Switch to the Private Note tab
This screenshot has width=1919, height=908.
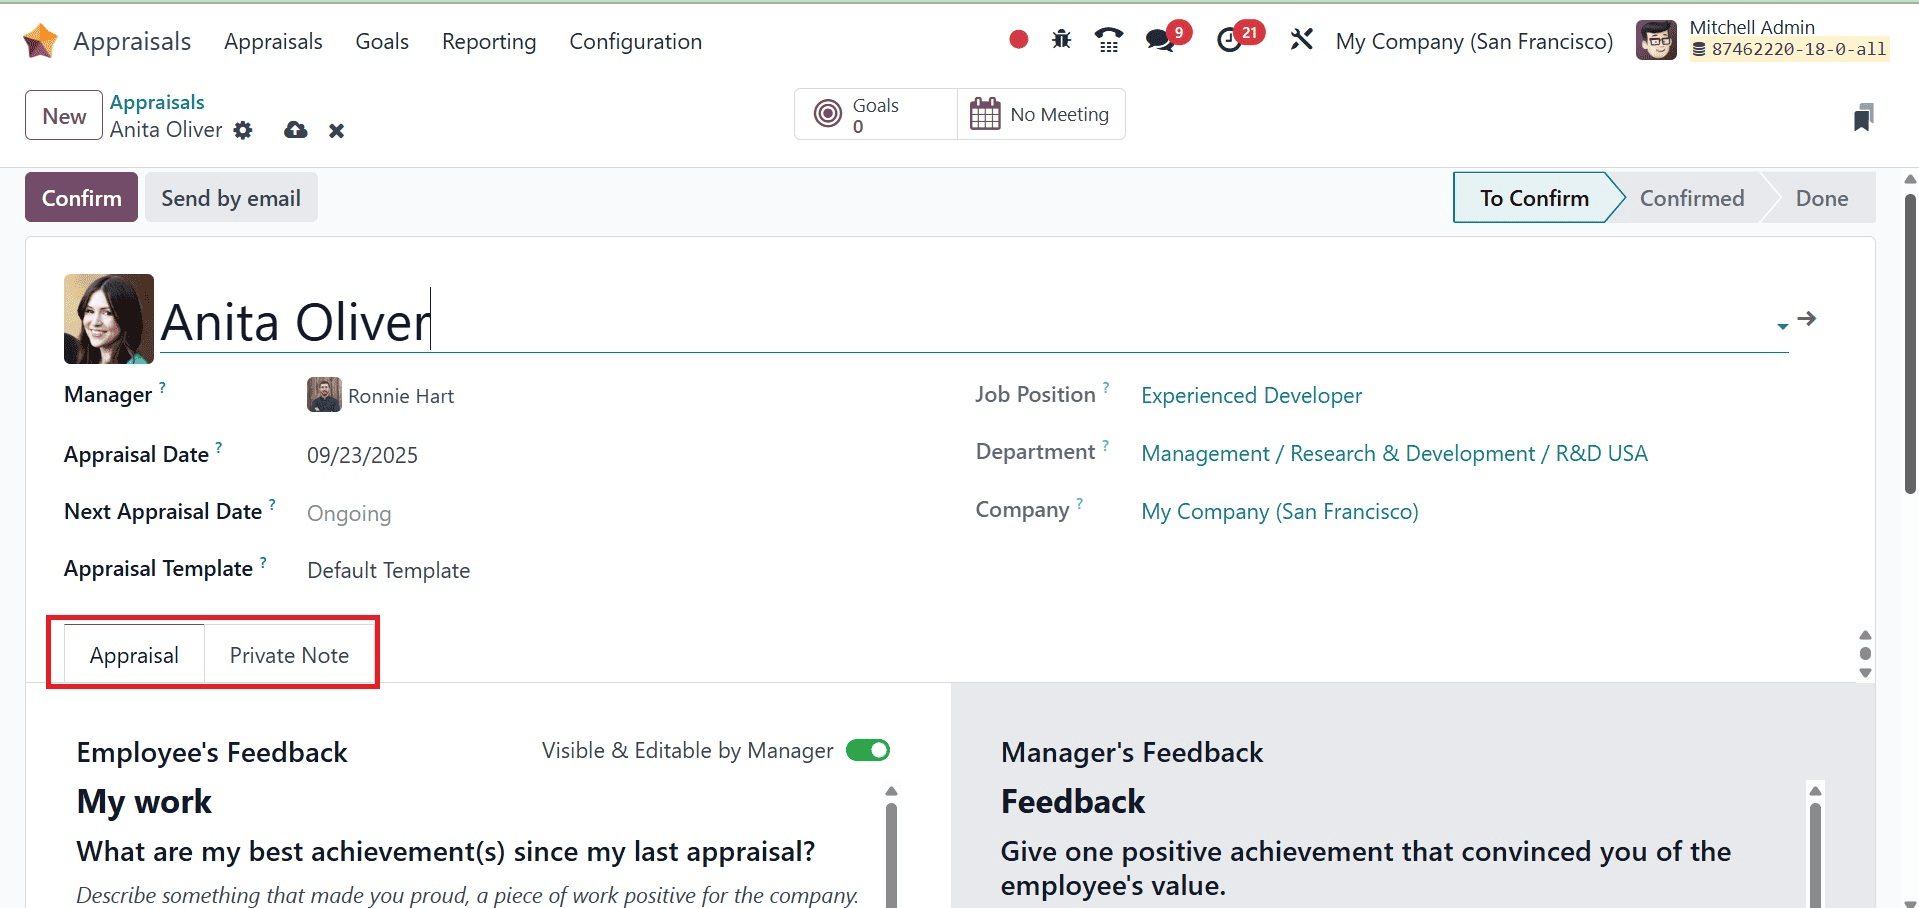[x=289, y=655]
